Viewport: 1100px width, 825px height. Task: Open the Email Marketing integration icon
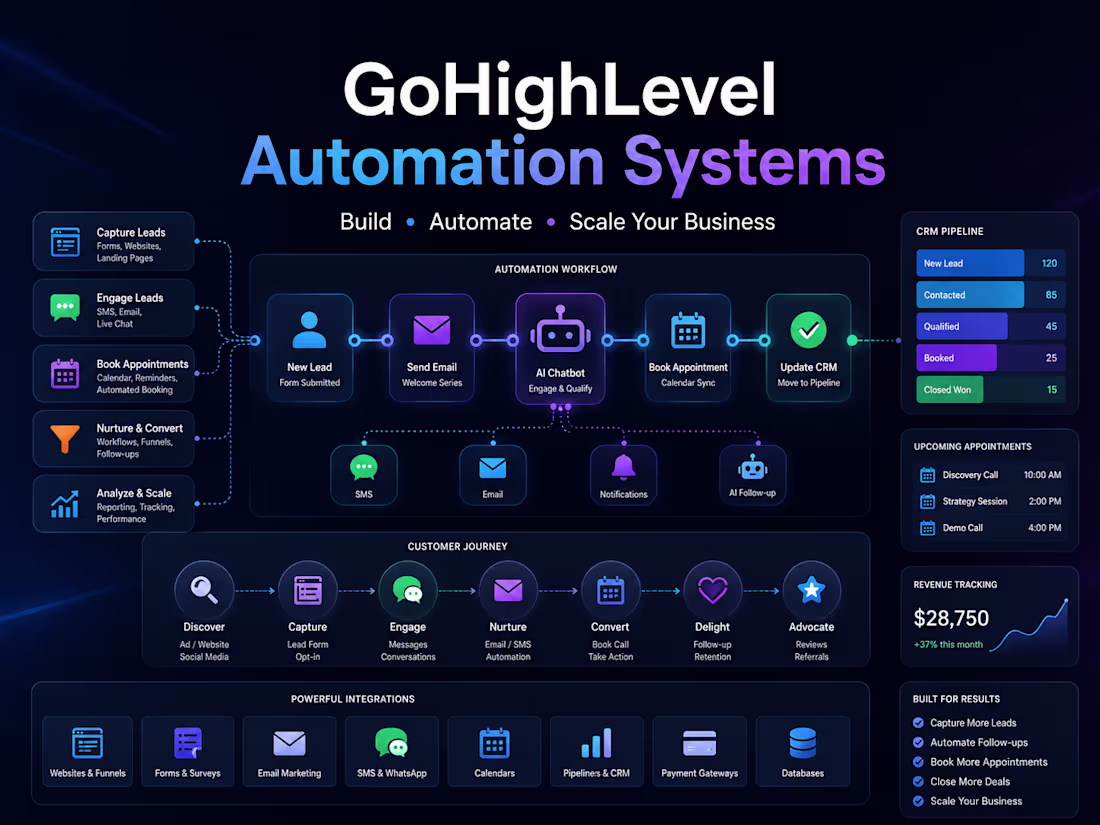click(289, 743)
